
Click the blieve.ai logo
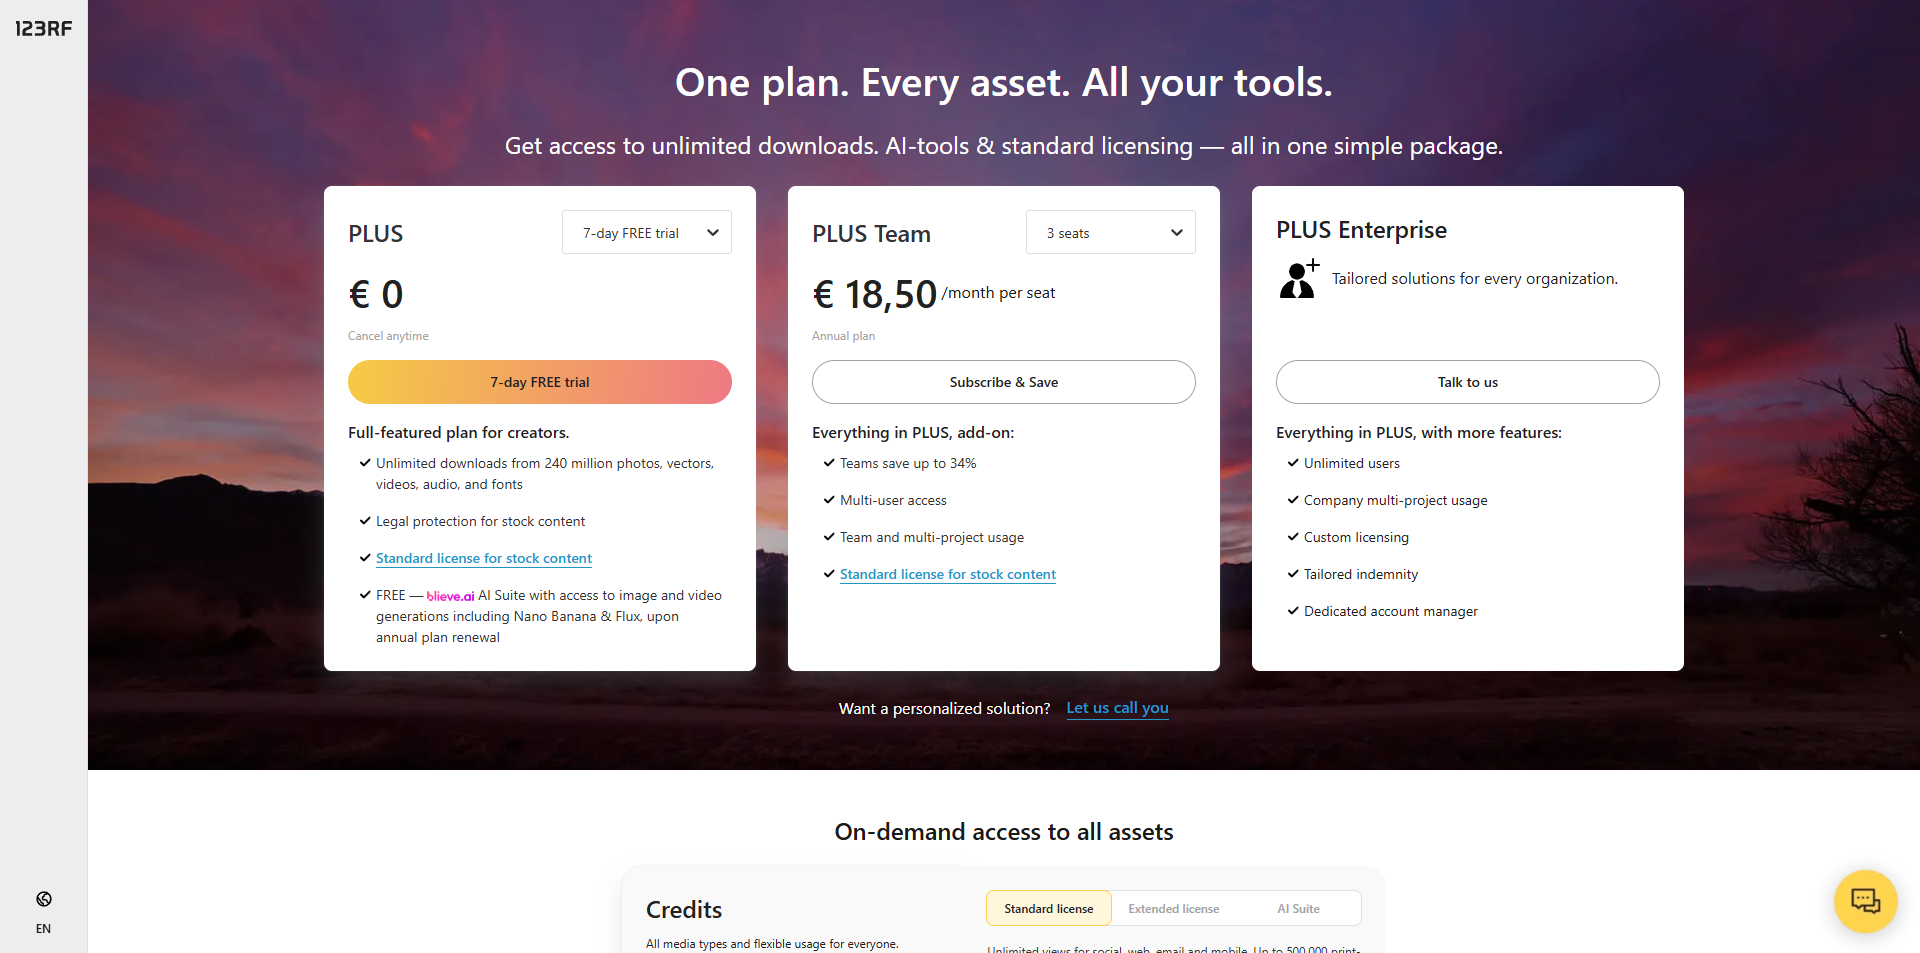[x=450, y=596]
